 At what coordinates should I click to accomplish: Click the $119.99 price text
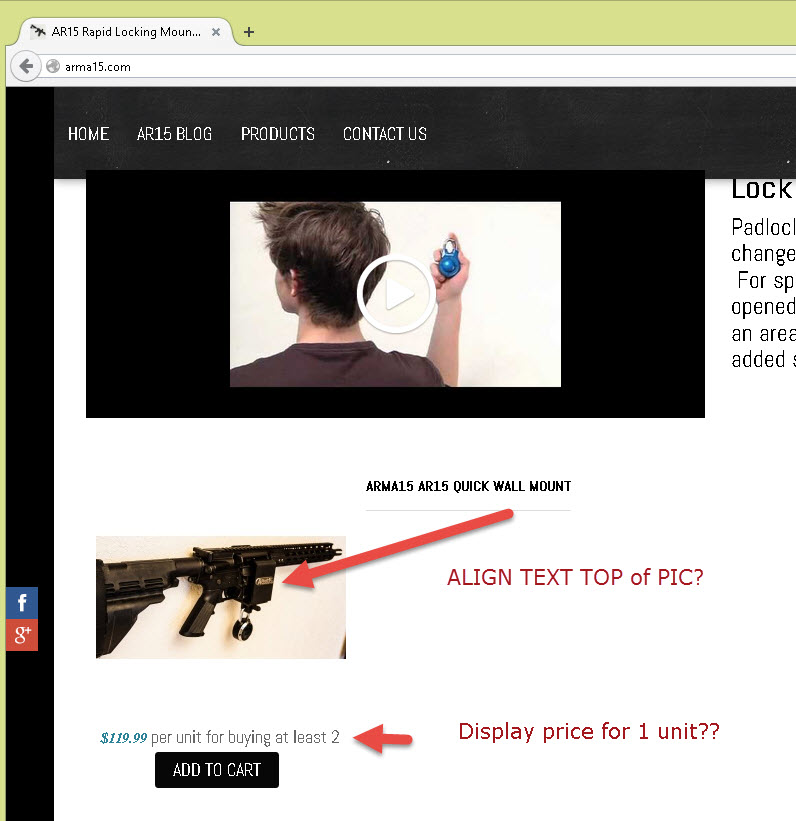click(124, 738)
